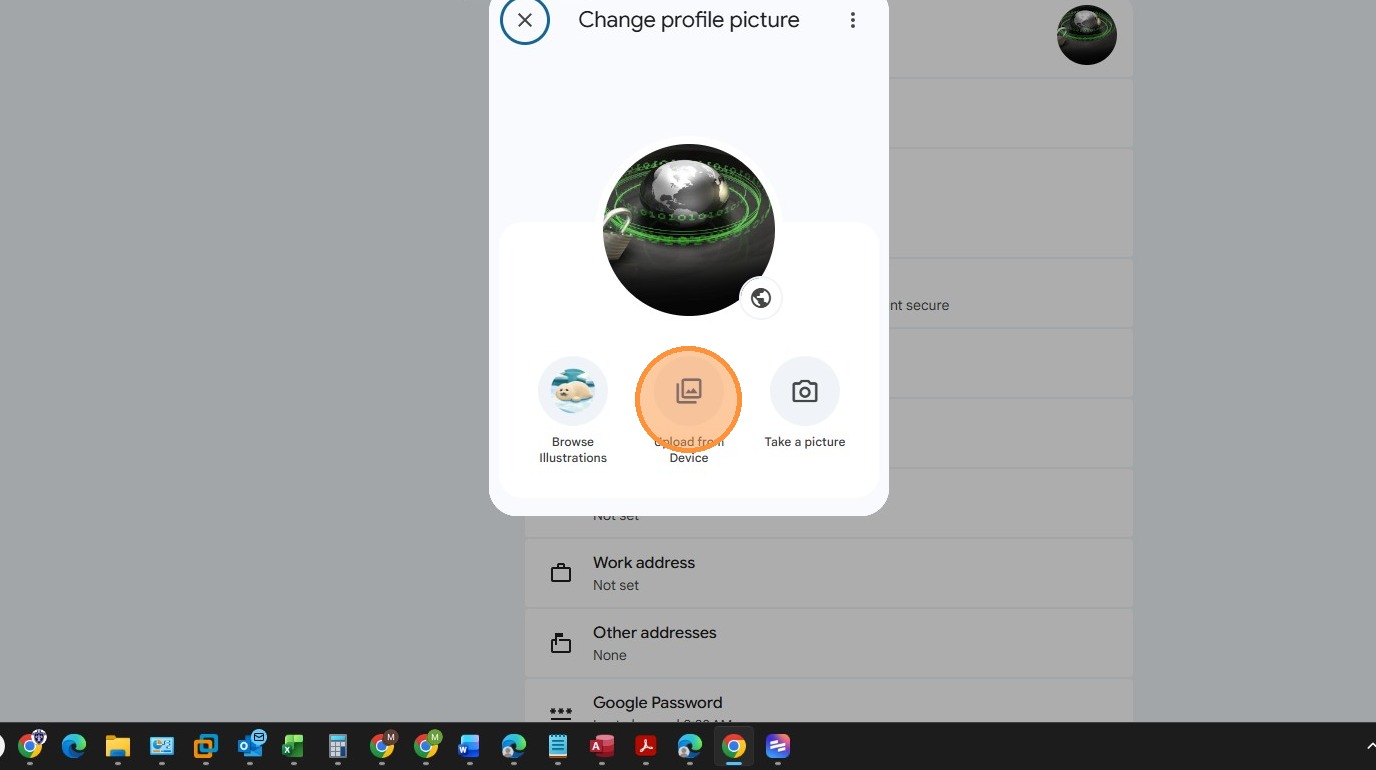Viewport: 1376px width, 770px height.
Task: Click the globe visibility badge on the picture
Action: coord(761,298)
